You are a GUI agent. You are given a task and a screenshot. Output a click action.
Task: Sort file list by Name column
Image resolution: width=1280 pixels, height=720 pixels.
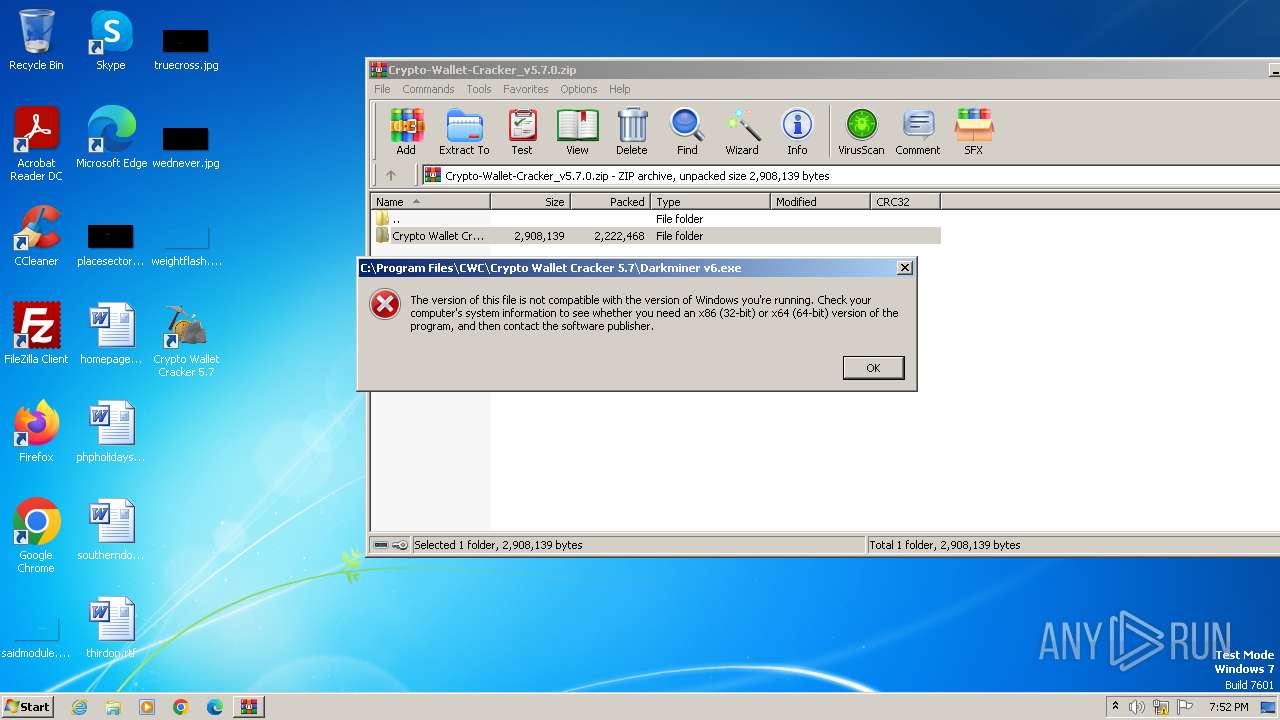[x=430, y=202]
